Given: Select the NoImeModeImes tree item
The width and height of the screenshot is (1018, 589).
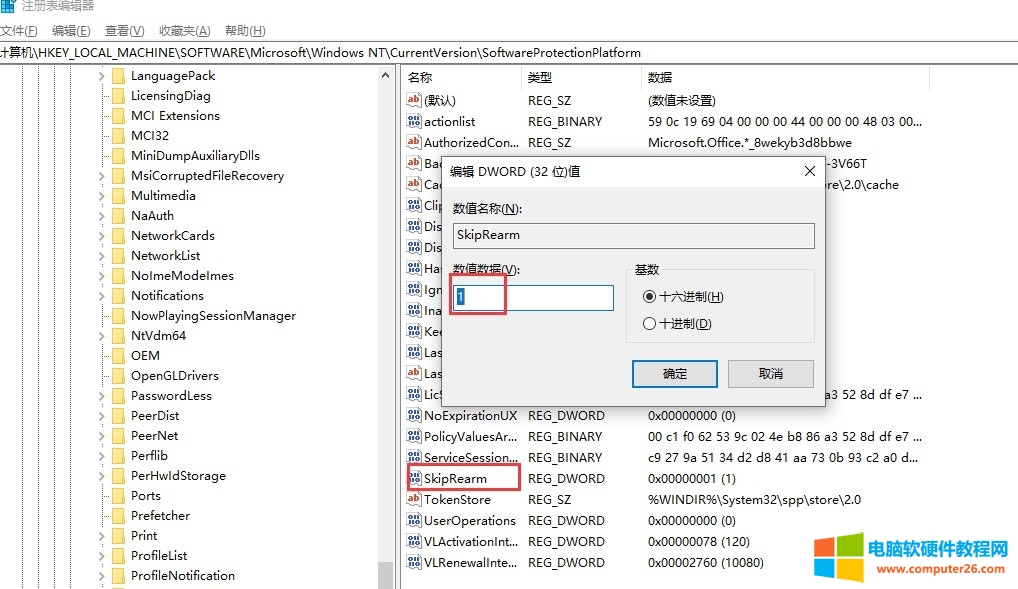Looking at the screenshot, I should [182, 276].
